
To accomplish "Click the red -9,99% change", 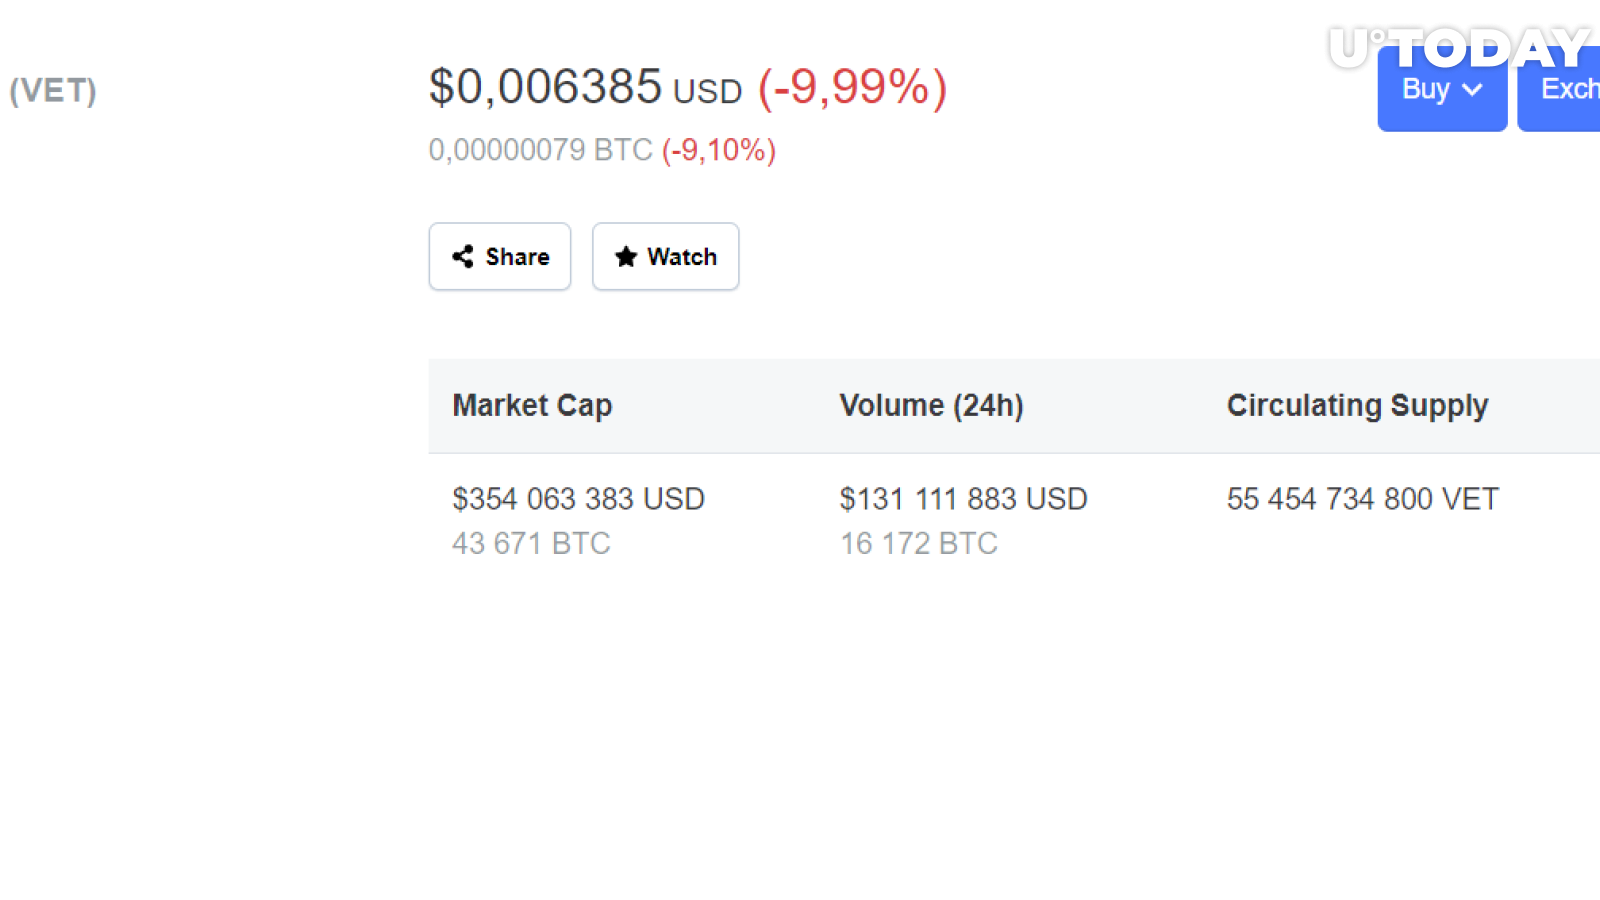I will click(x=852, y=87).
